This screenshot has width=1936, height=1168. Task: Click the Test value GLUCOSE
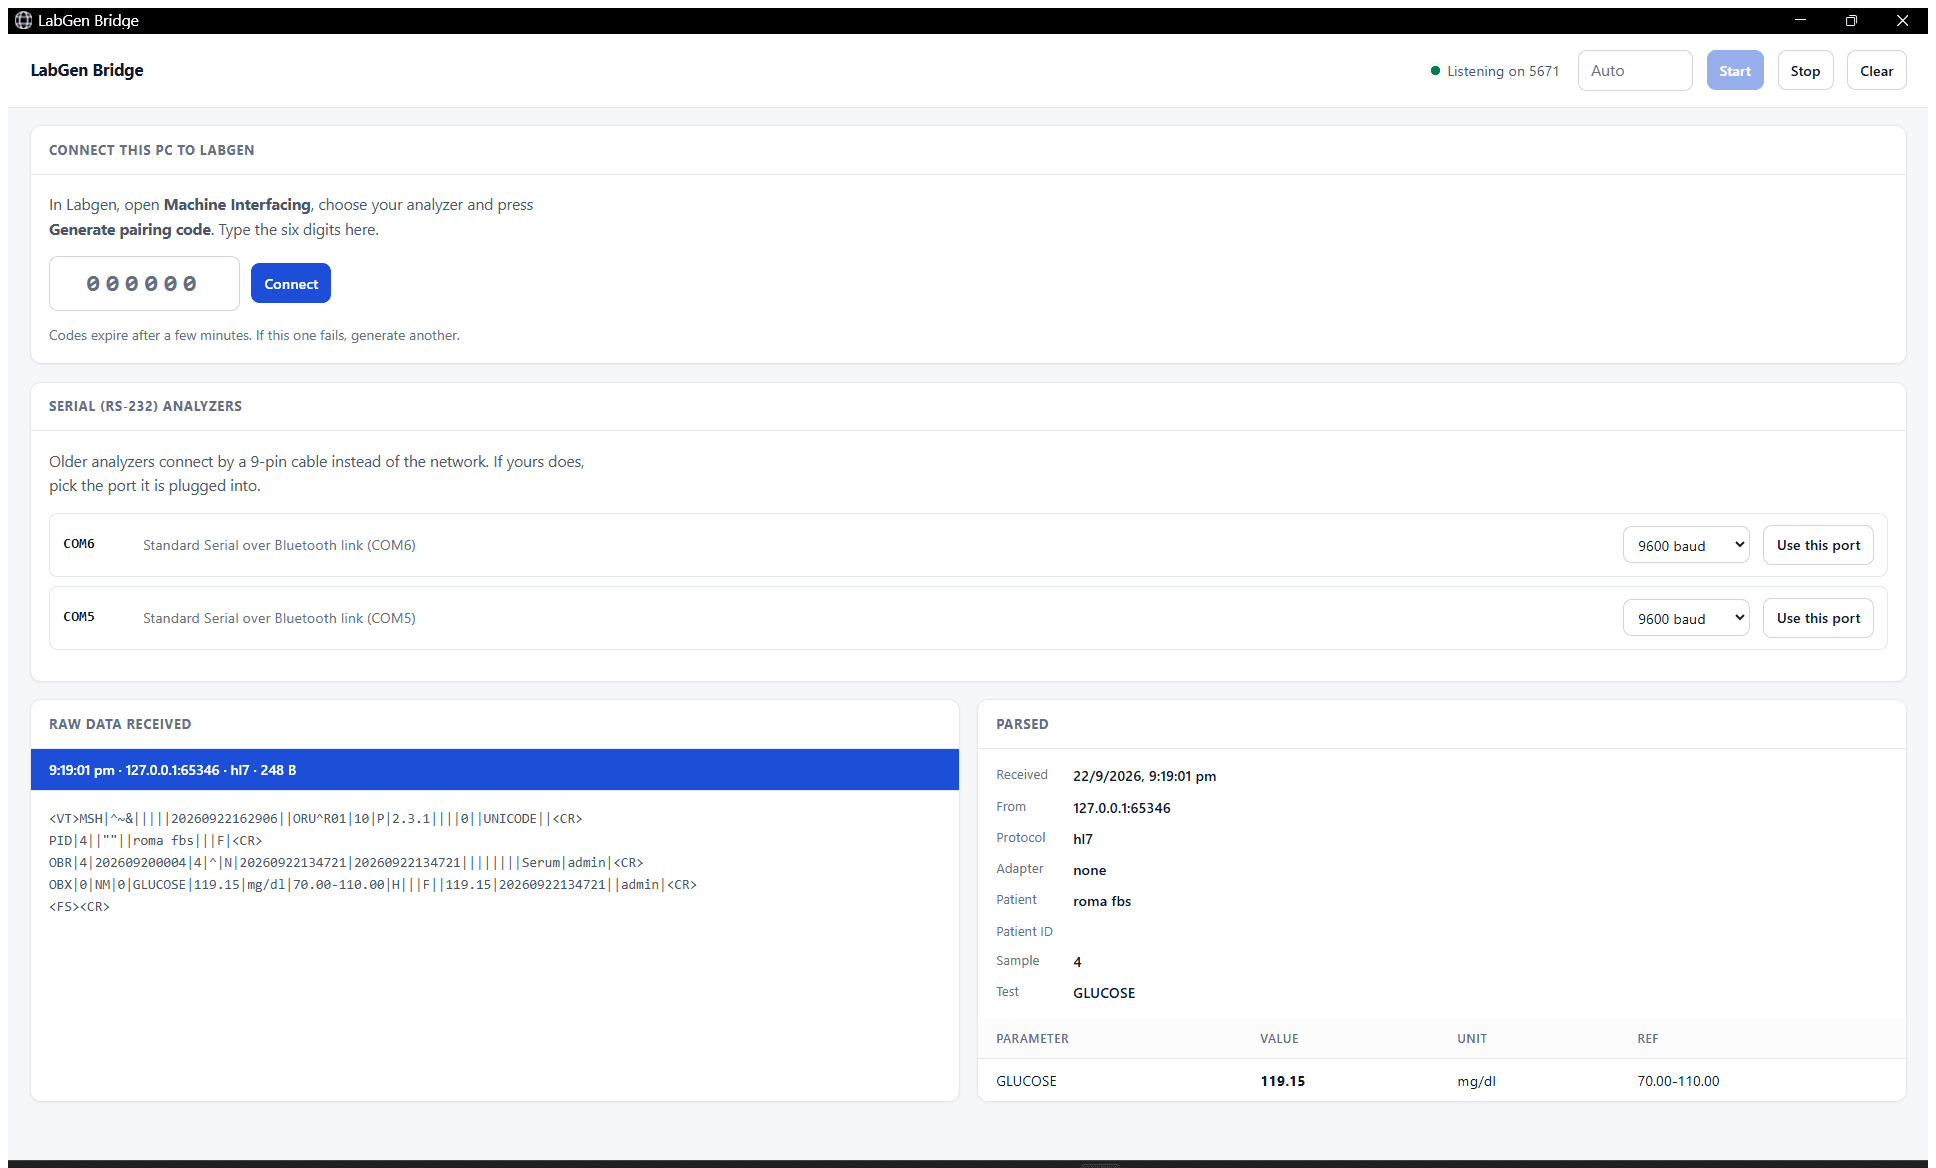[x=1104, y=993]
